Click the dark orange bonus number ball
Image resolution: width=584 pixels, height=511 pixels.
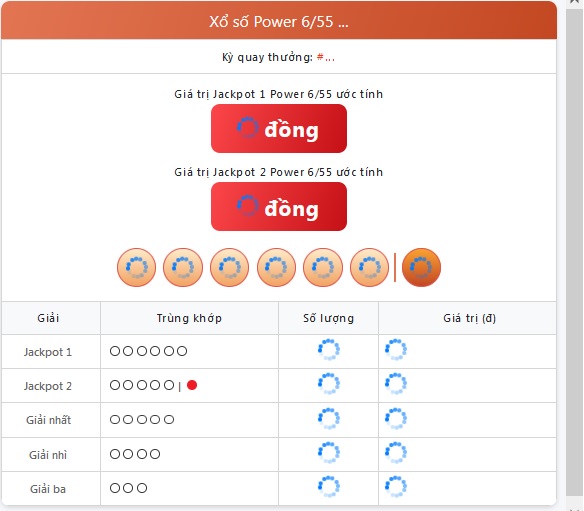(x=421, y=267)
